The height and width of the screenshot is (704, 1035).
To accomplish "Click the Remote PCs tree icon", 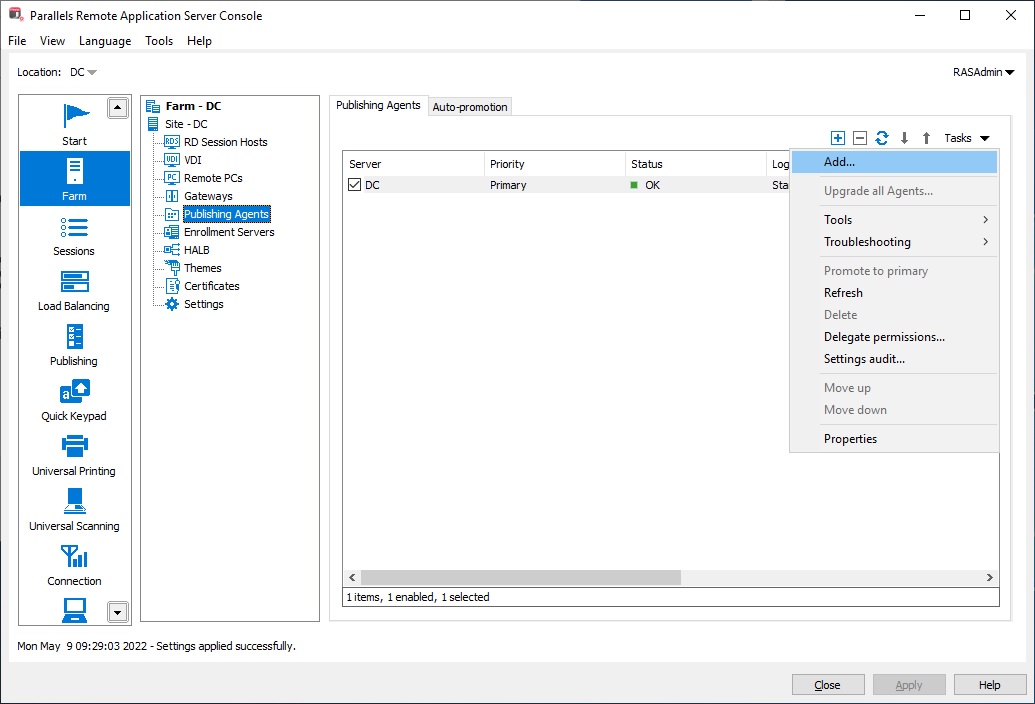I will point(172,177).
